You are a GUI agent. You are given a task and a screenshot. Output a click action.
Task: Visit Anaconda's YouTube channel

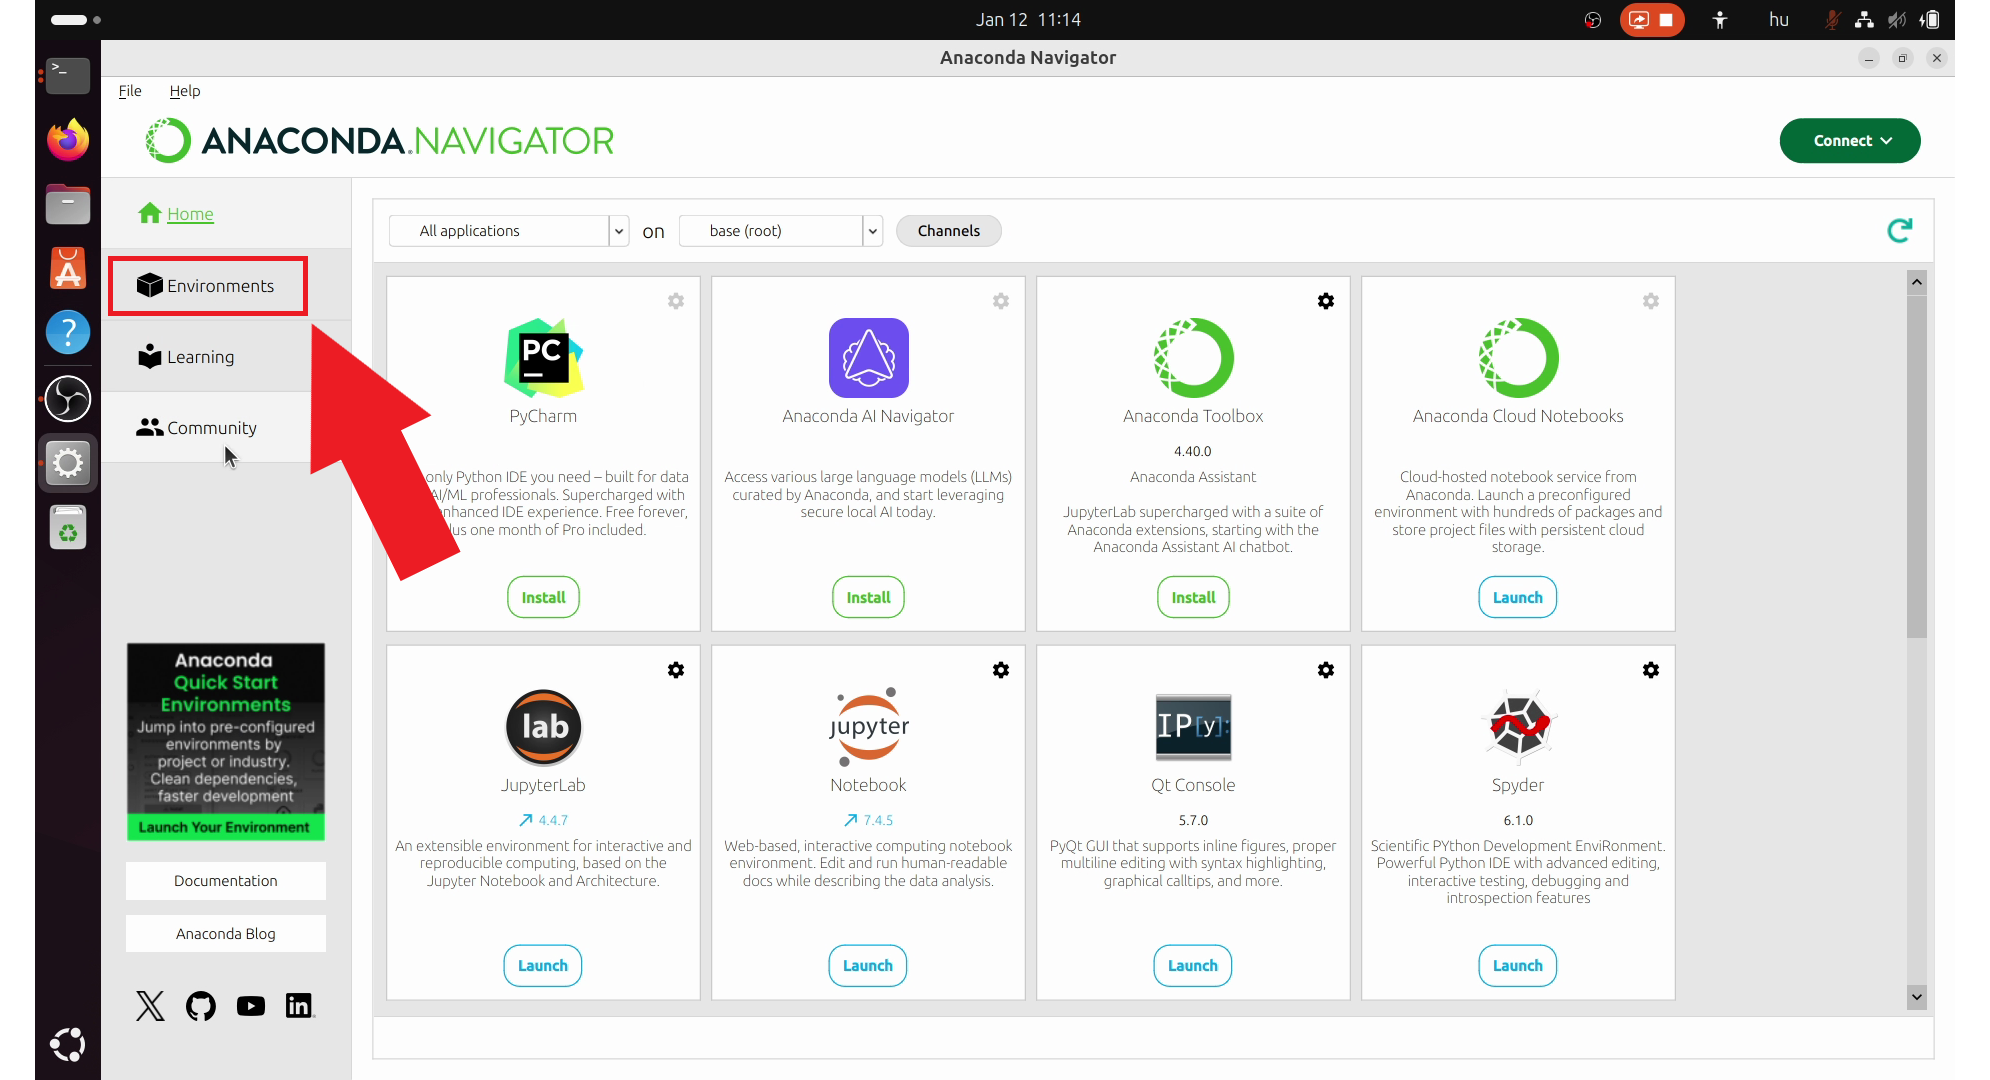(250, 1006)
